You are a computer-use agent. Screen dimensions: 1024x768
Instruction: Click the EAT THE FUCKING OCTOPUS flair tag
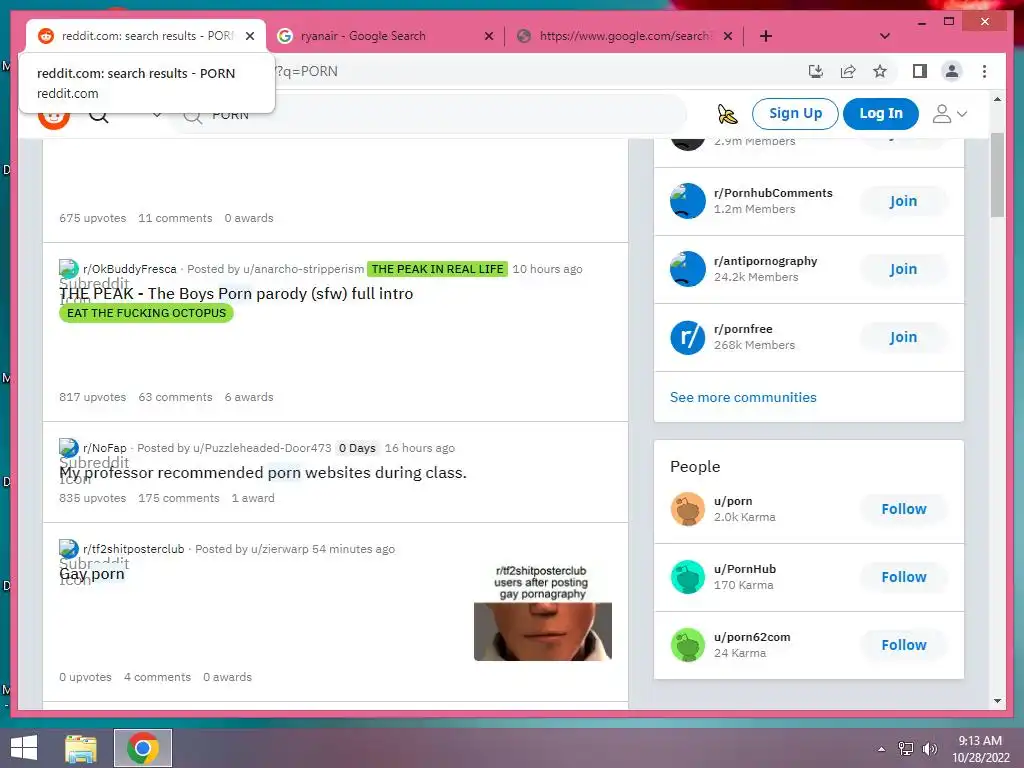pyautogui.click(x=146, y=313)
